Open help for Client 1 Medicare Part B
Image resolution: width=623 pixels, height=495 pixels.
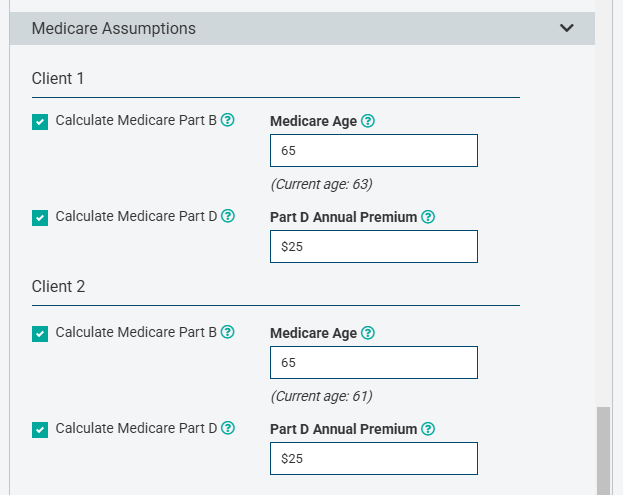228,120
